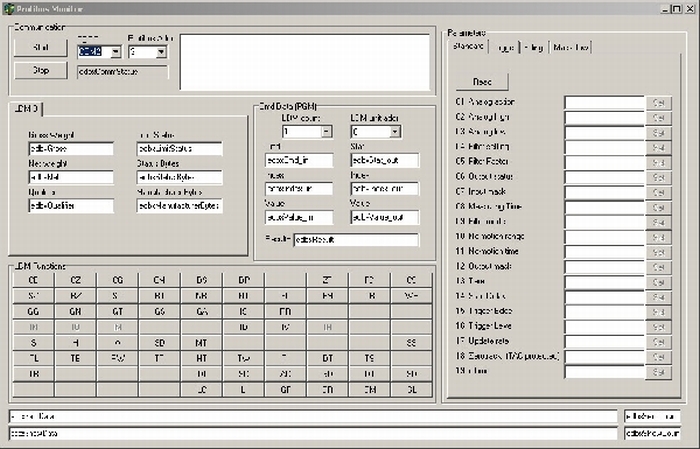Open the Filling parameters tab
The height and width of the screenshot is (449, 700).
coord(533,47)
